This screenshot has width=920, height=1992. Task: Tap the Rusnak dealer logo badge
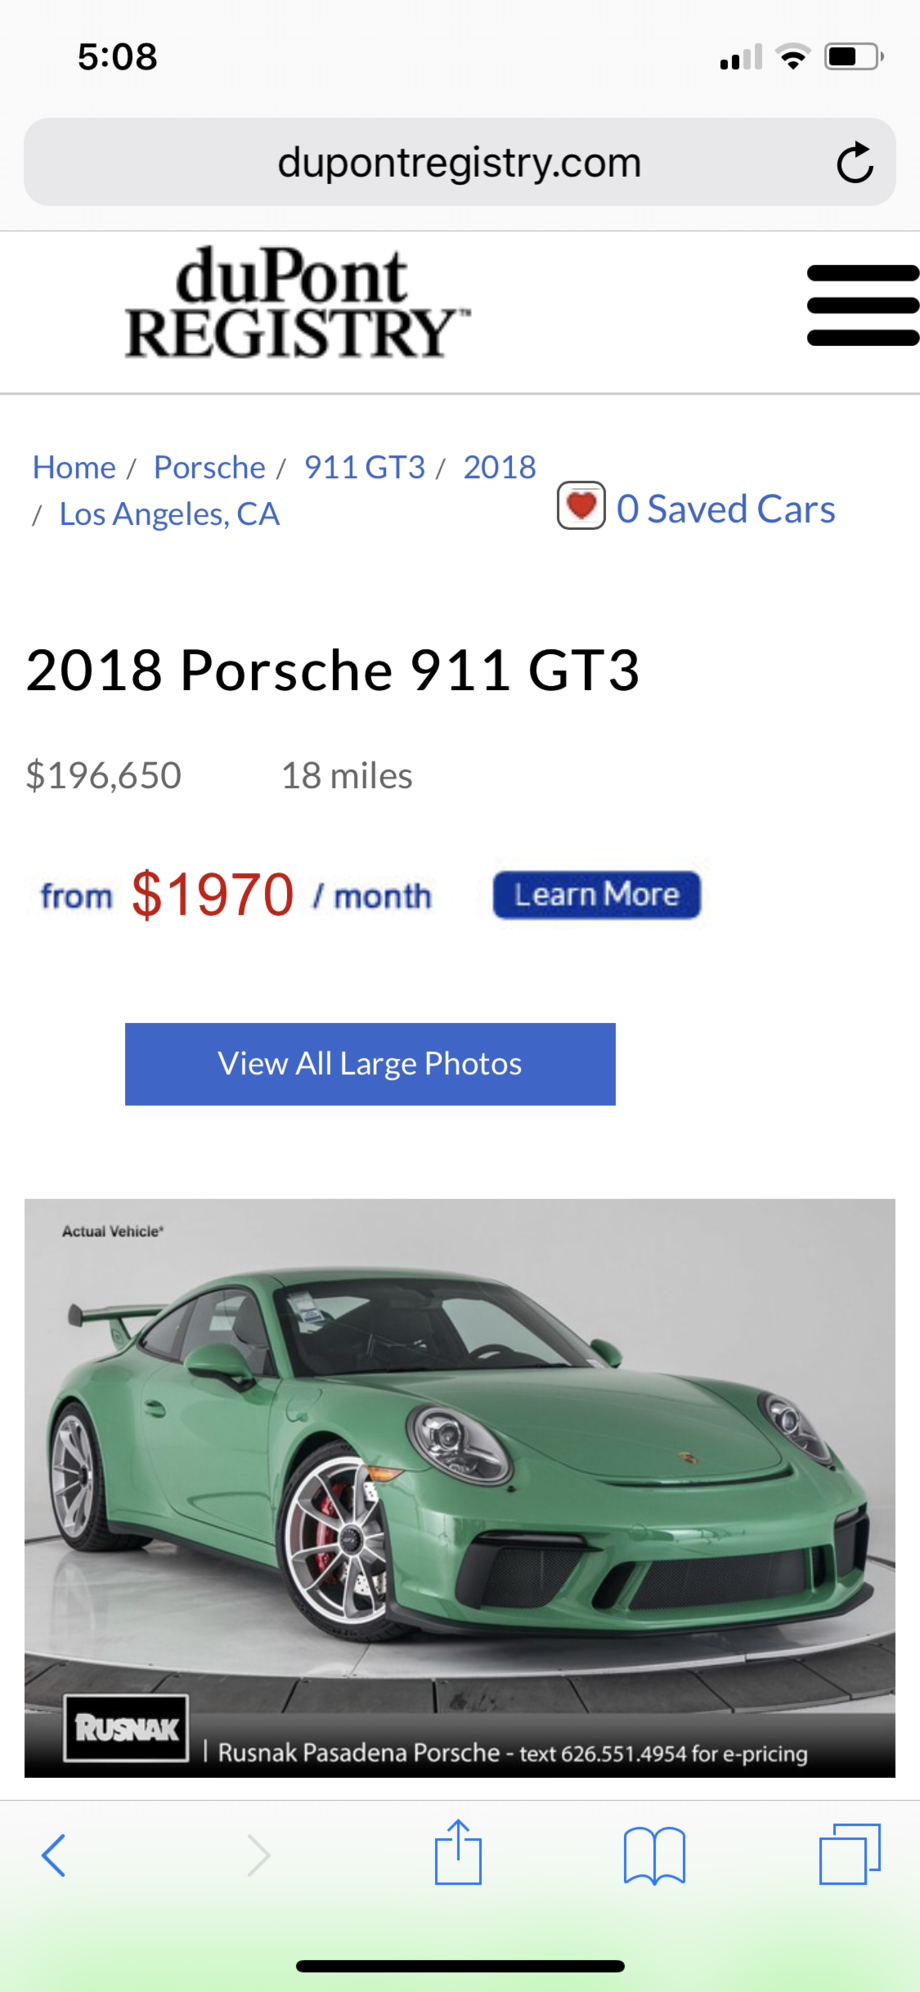pos(126,1728)
